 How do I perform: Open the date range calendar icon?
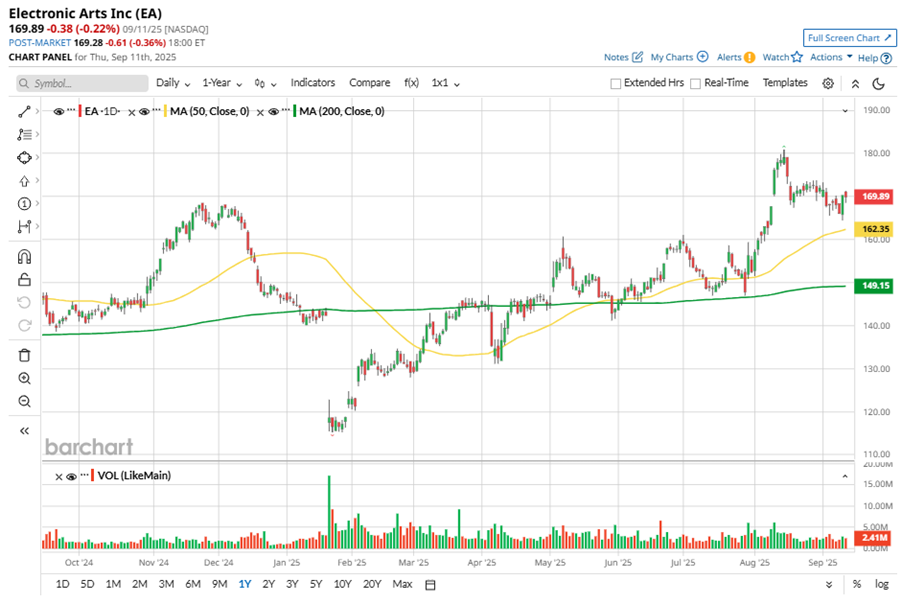[x=430, y=585]
